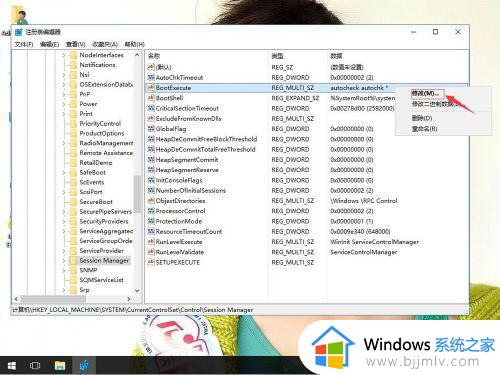Select the ProcessorControl value name
This screenshot has height=375, width=500.
180,211
